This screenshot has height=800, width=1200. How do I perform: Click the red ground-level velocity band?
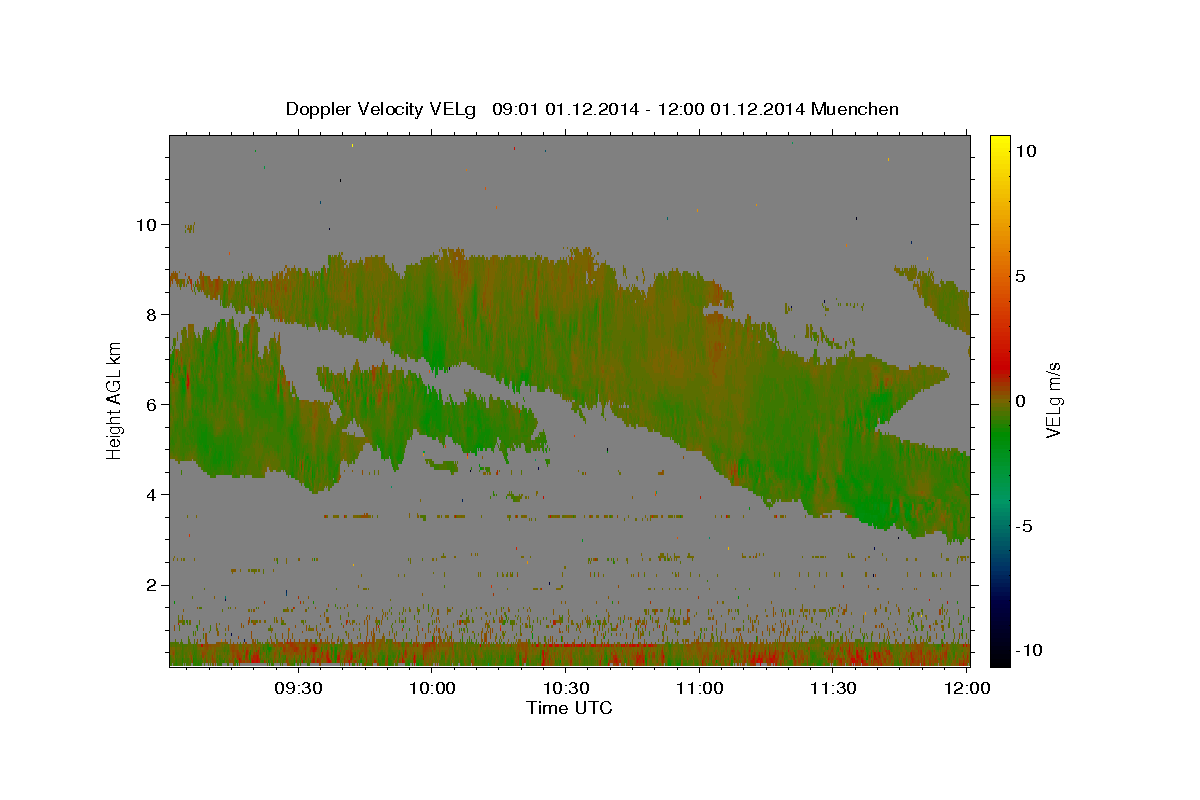pos(569,654)
